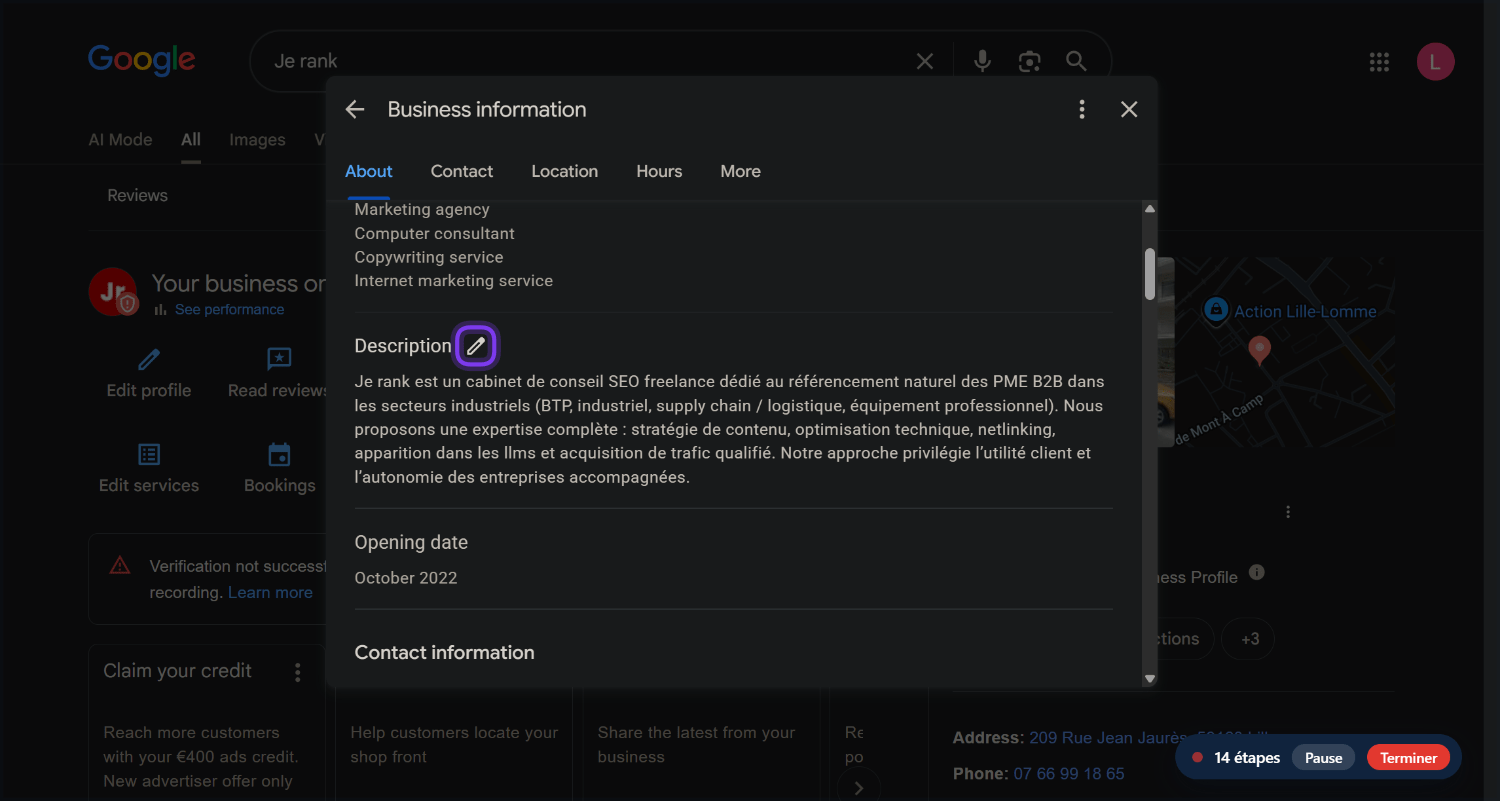
Task: Click the dialog scrollbar up arrow
Action: [1150, 208]
